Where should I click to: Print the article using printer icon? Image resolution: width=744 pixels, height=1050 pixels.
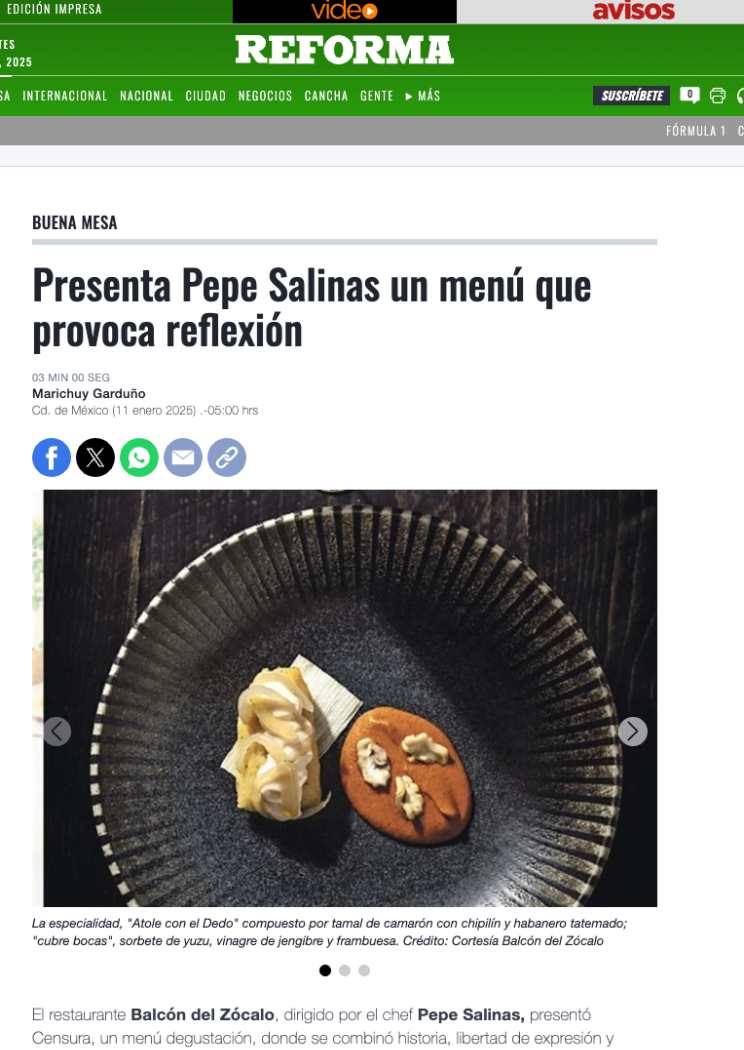tap(717, 96)
